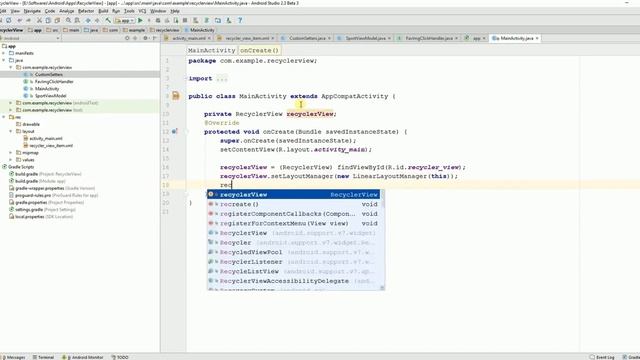
Task: Switch to the SportViewModel.java tab
Action: (x=365, y=38)
